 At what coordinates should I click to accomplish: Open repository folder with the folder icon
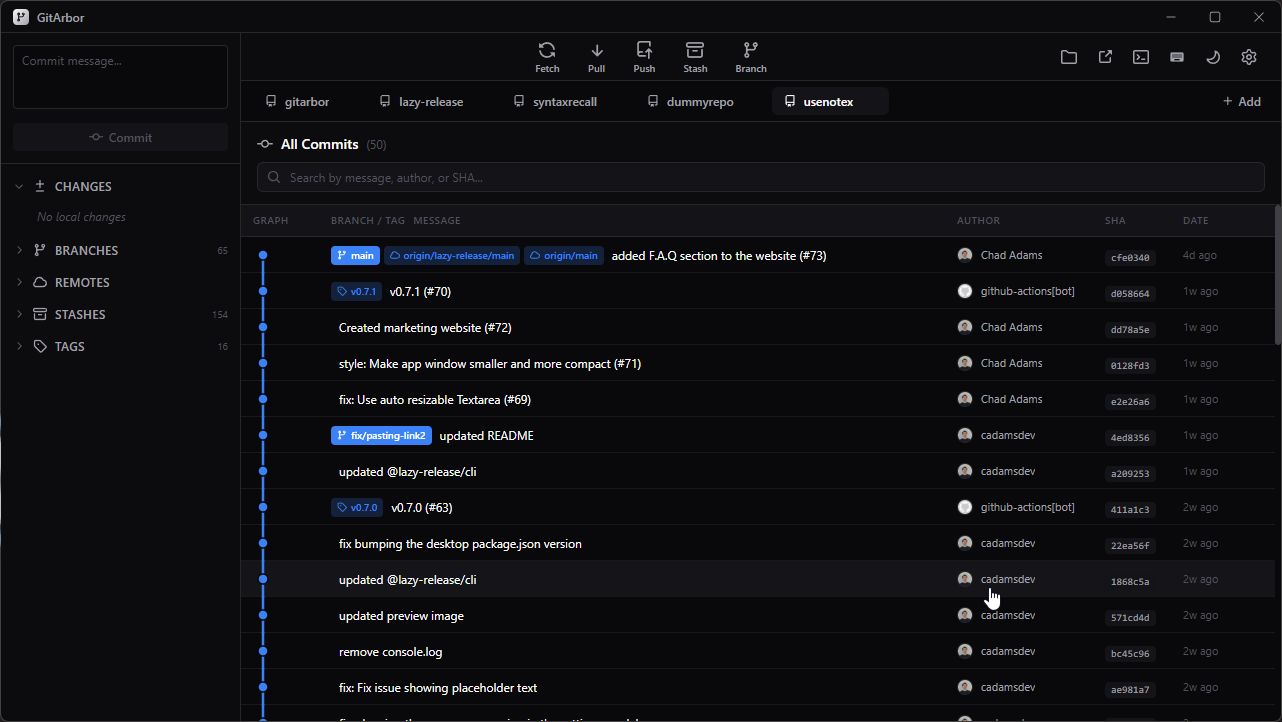click(x=1069, y=57)
